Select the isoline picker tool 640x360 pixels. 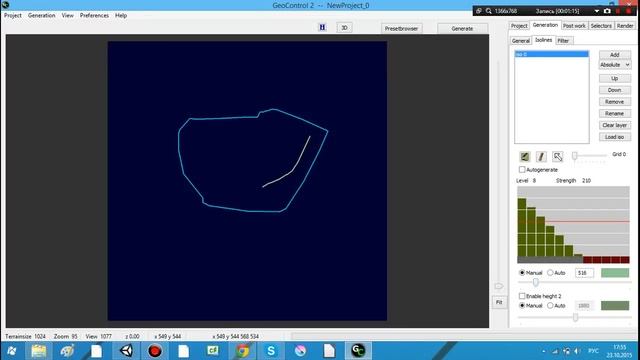click(x=558, y=156)
